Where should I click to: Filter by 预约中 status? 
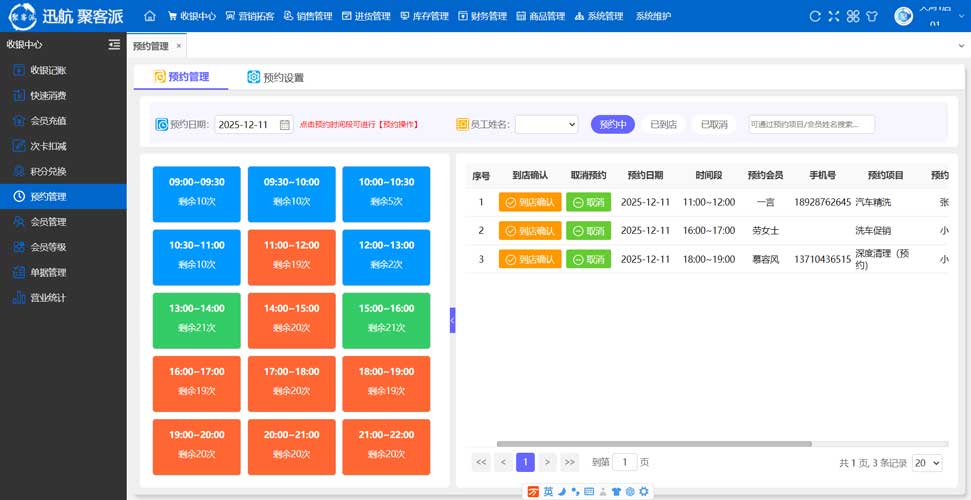click(x=612, y=125)
